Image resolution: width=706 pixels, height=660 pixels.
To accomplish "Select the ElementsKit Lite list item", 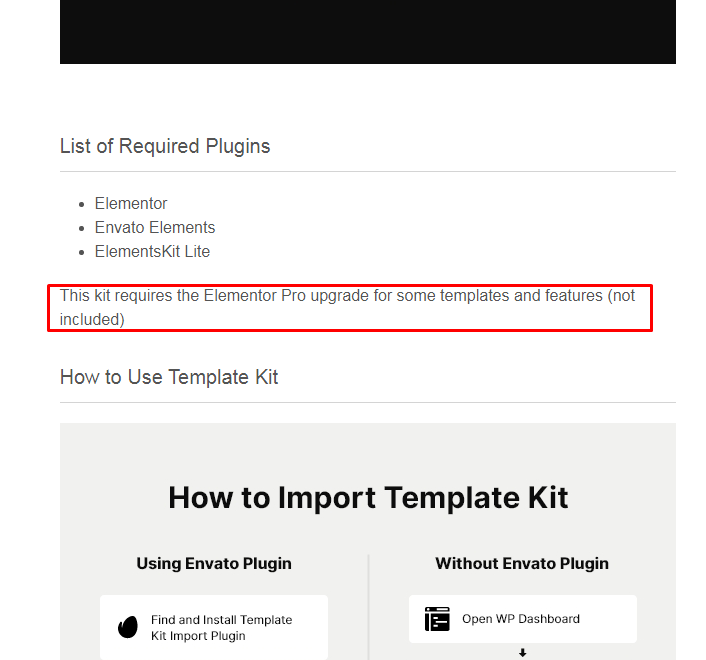I will [x=152, y=251].
